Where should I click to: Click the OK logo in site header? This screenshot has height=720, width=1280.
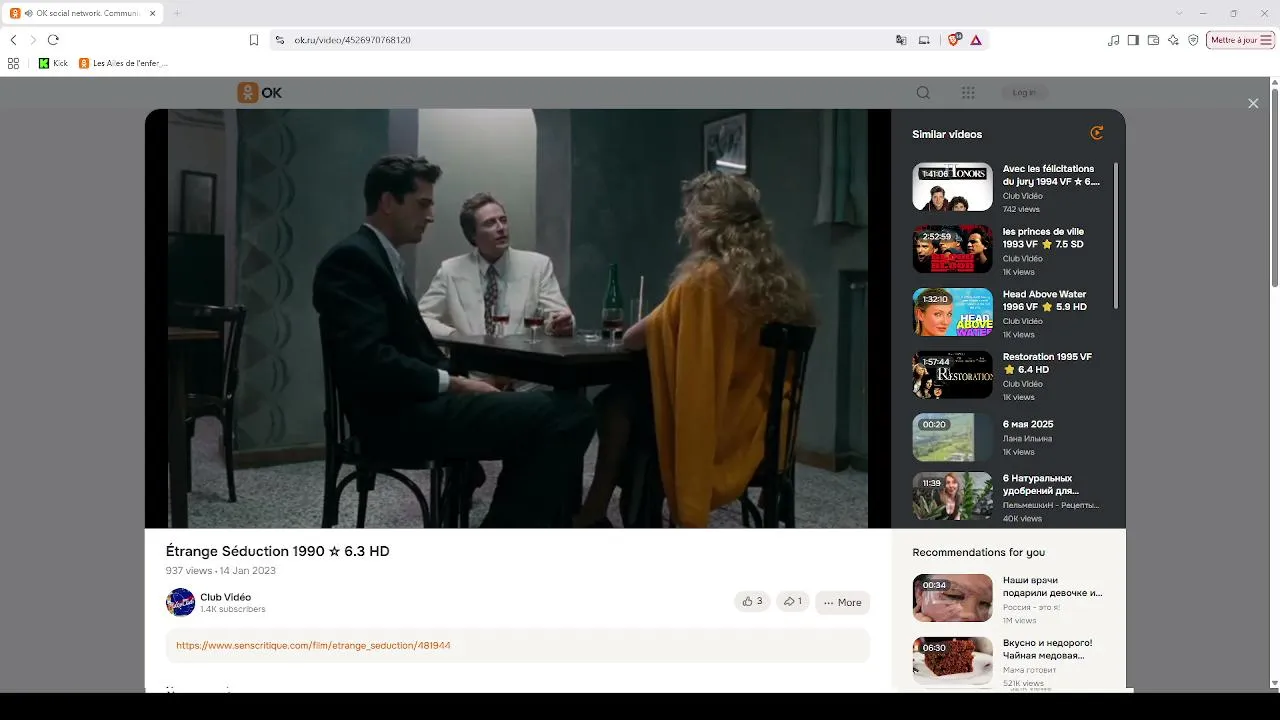pos(259,93)
